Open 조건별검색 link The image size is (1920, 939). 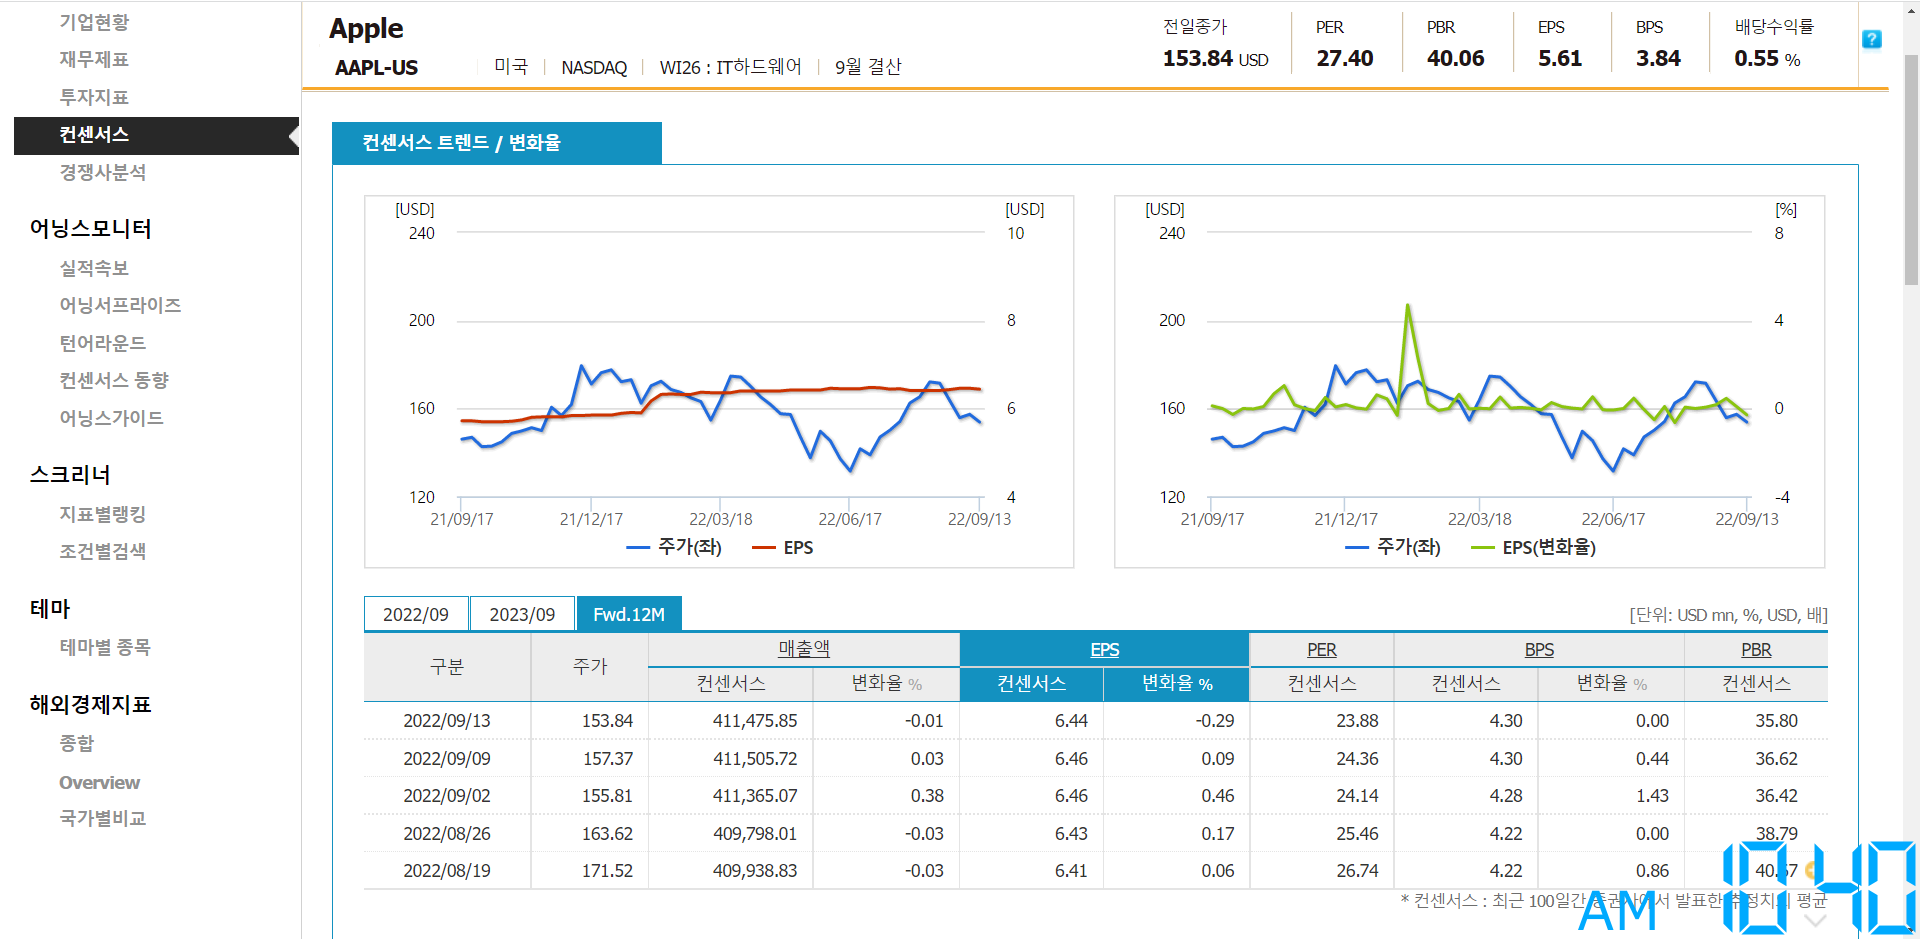click(103, 551)
